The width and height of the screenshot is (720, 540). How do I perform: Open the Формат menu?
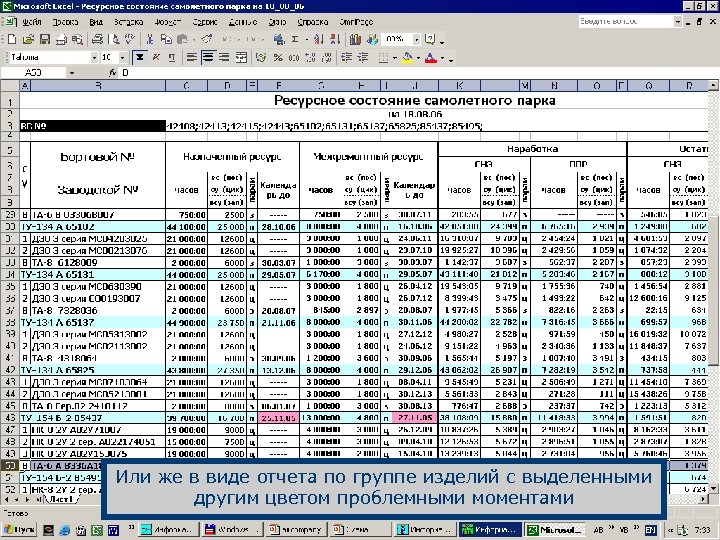coord(168,22)
